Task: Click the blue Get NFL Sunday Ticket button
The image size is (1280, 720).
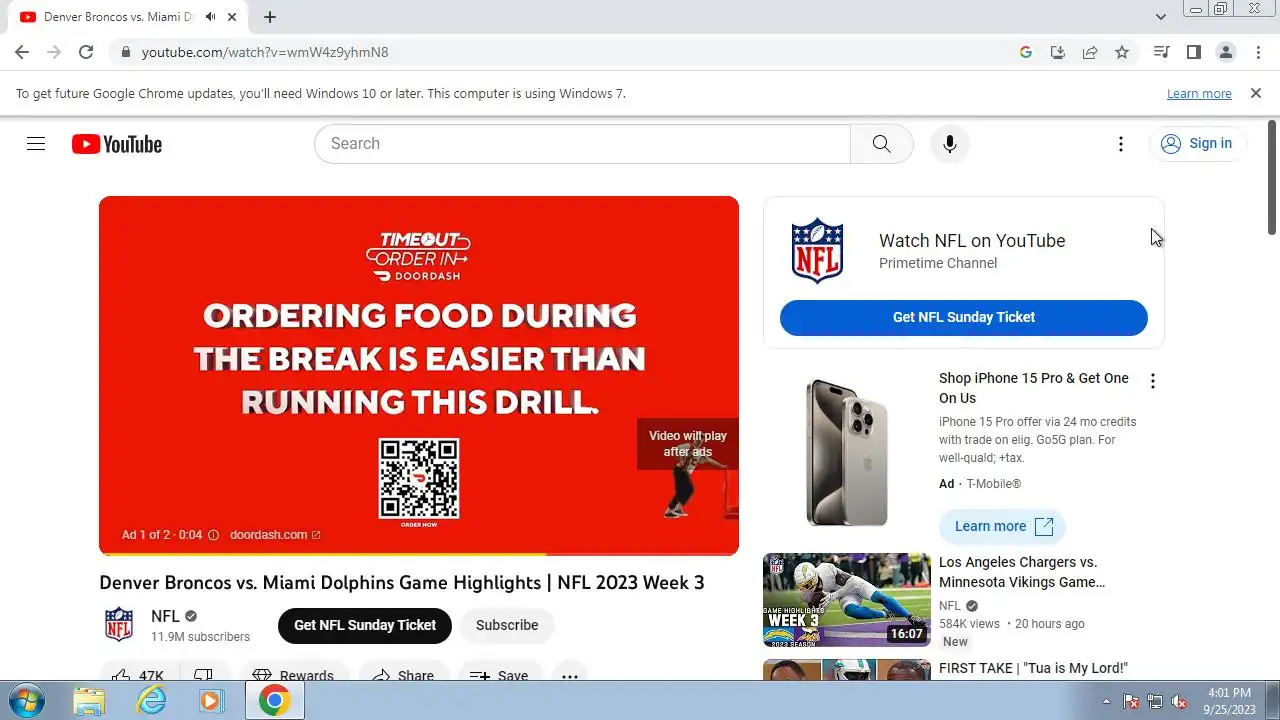Action: click(x=963, y=318)
